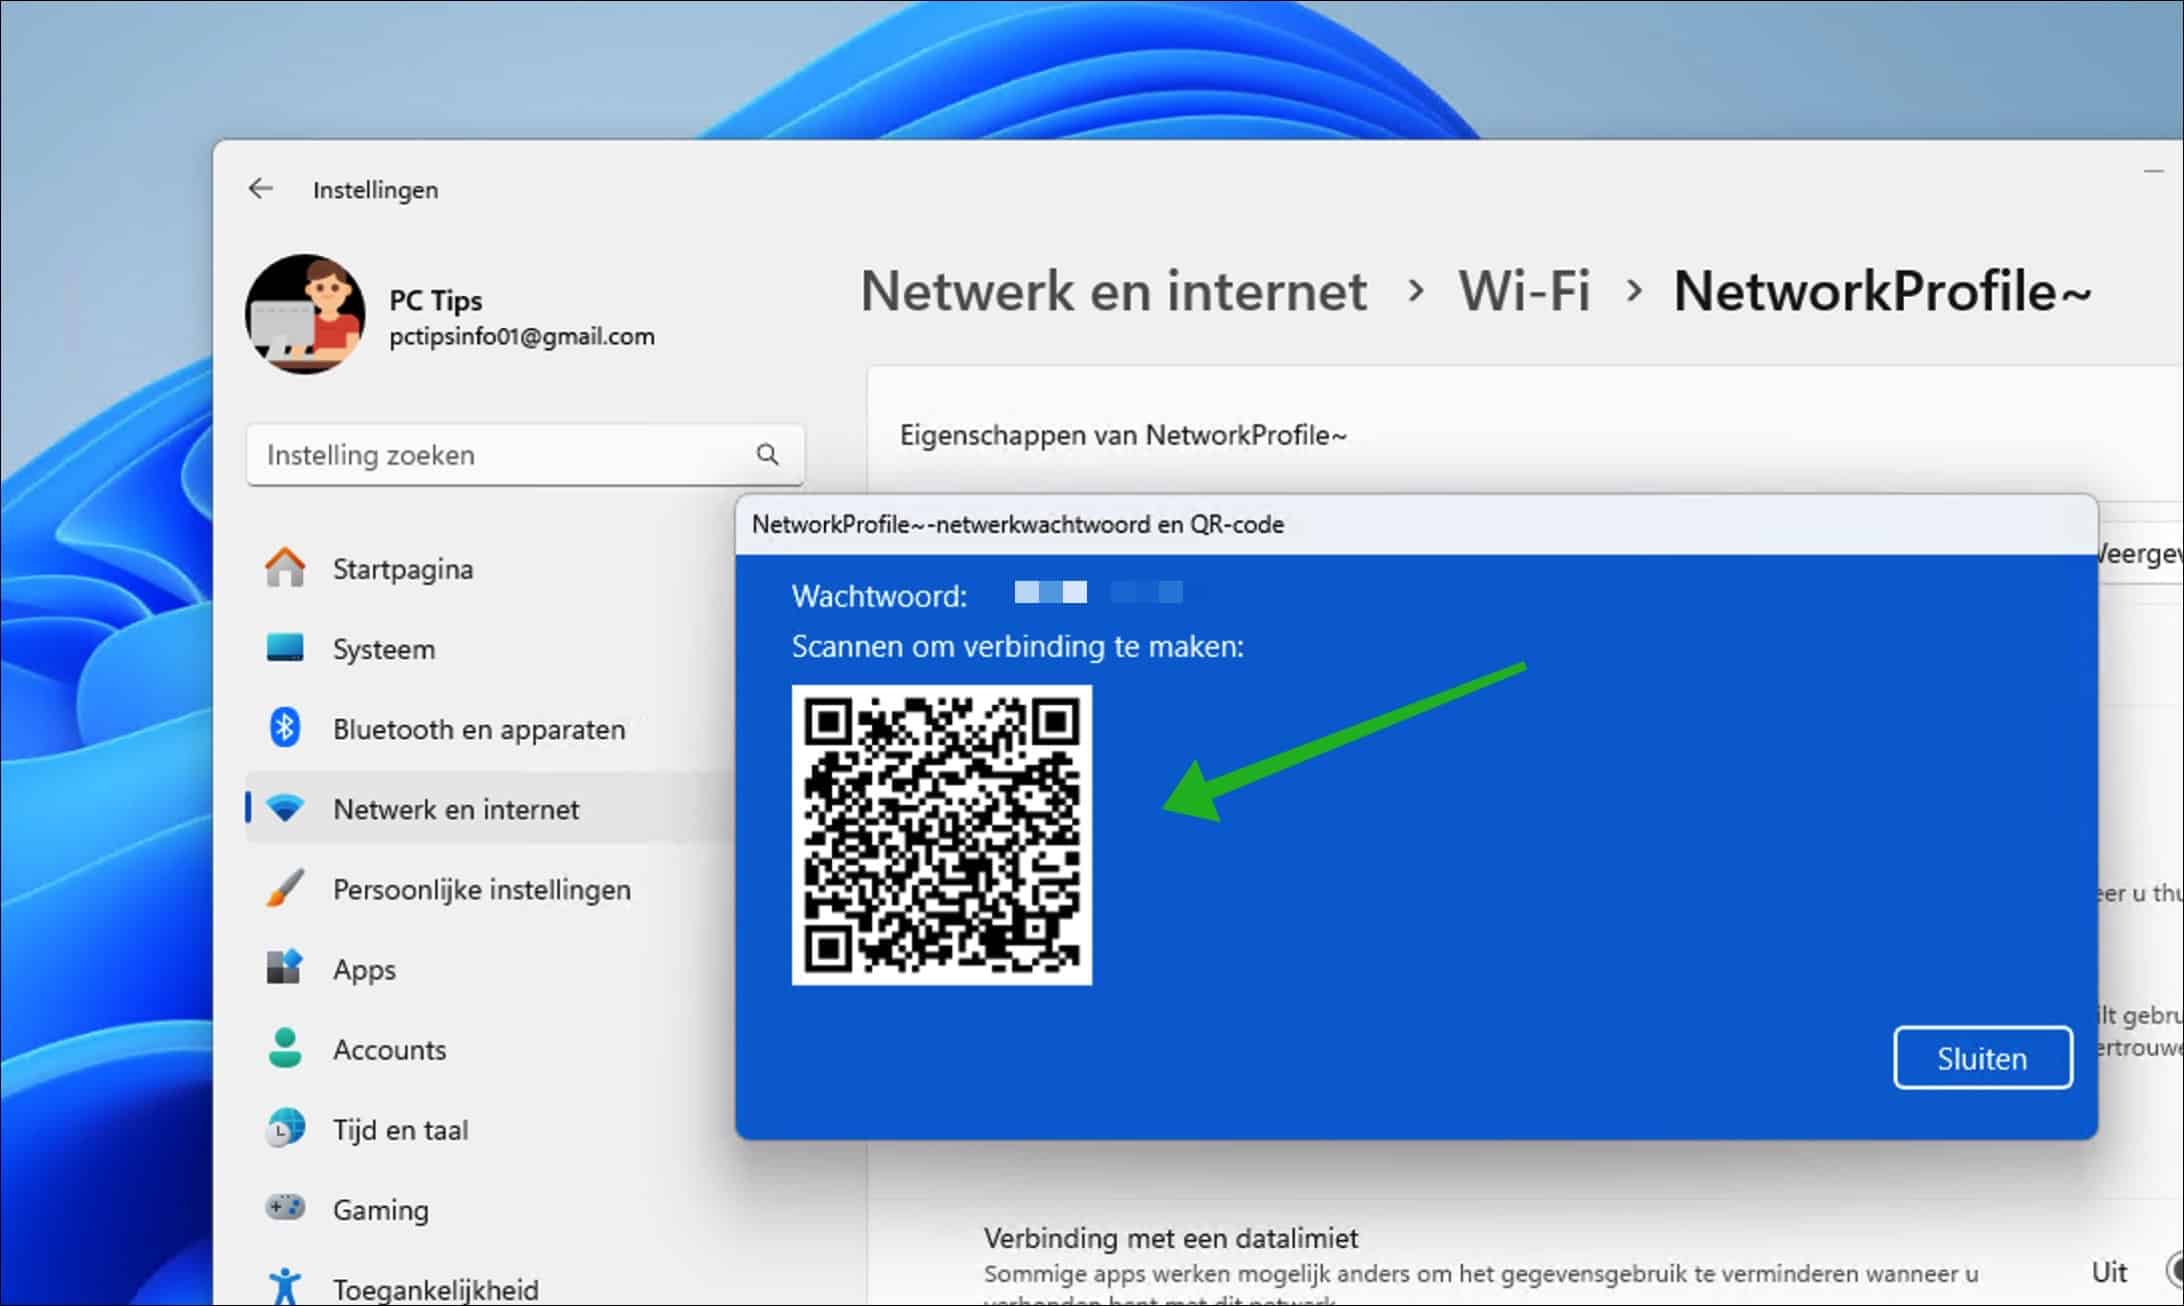Select the Tijd en taal clock icon
This screenshot has width=2184, height=1306.
point(286,1128)
